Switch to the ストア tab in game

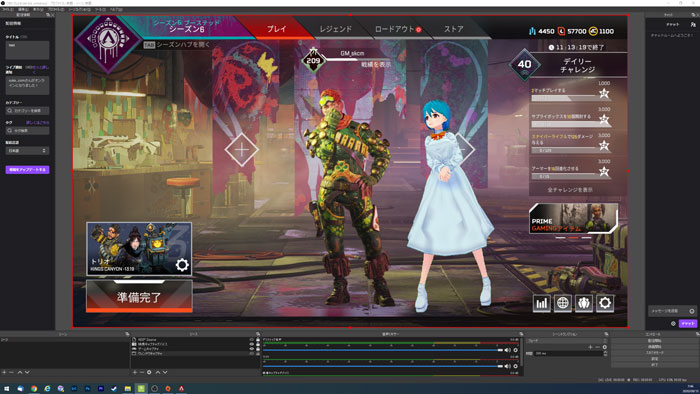454,29
